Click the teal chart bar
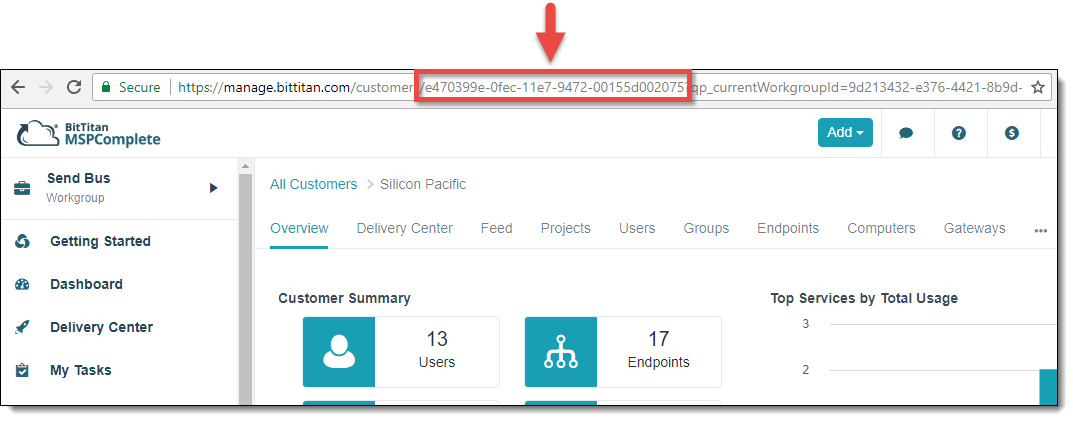Image resolution: width=1073 pixels, height=421 pixels. click(x=1048, y=387)
